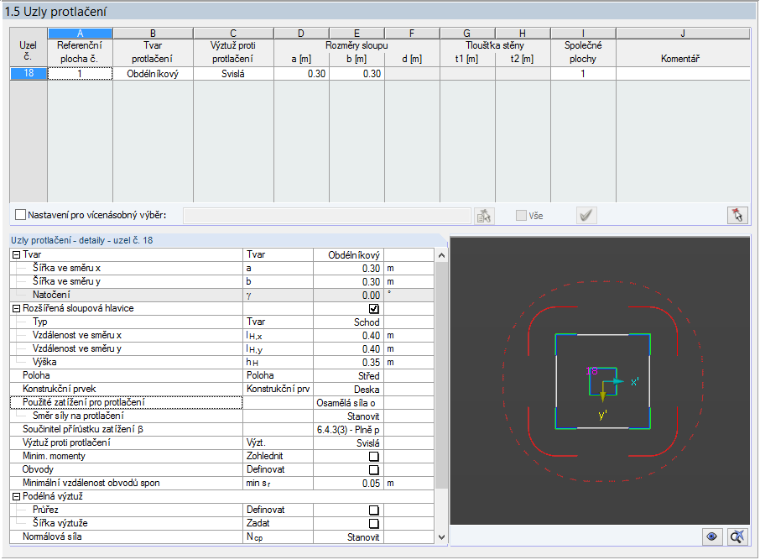Check Průřez Definovat checkbox
This screenshot has height=560, width=760.
(374, 510)
